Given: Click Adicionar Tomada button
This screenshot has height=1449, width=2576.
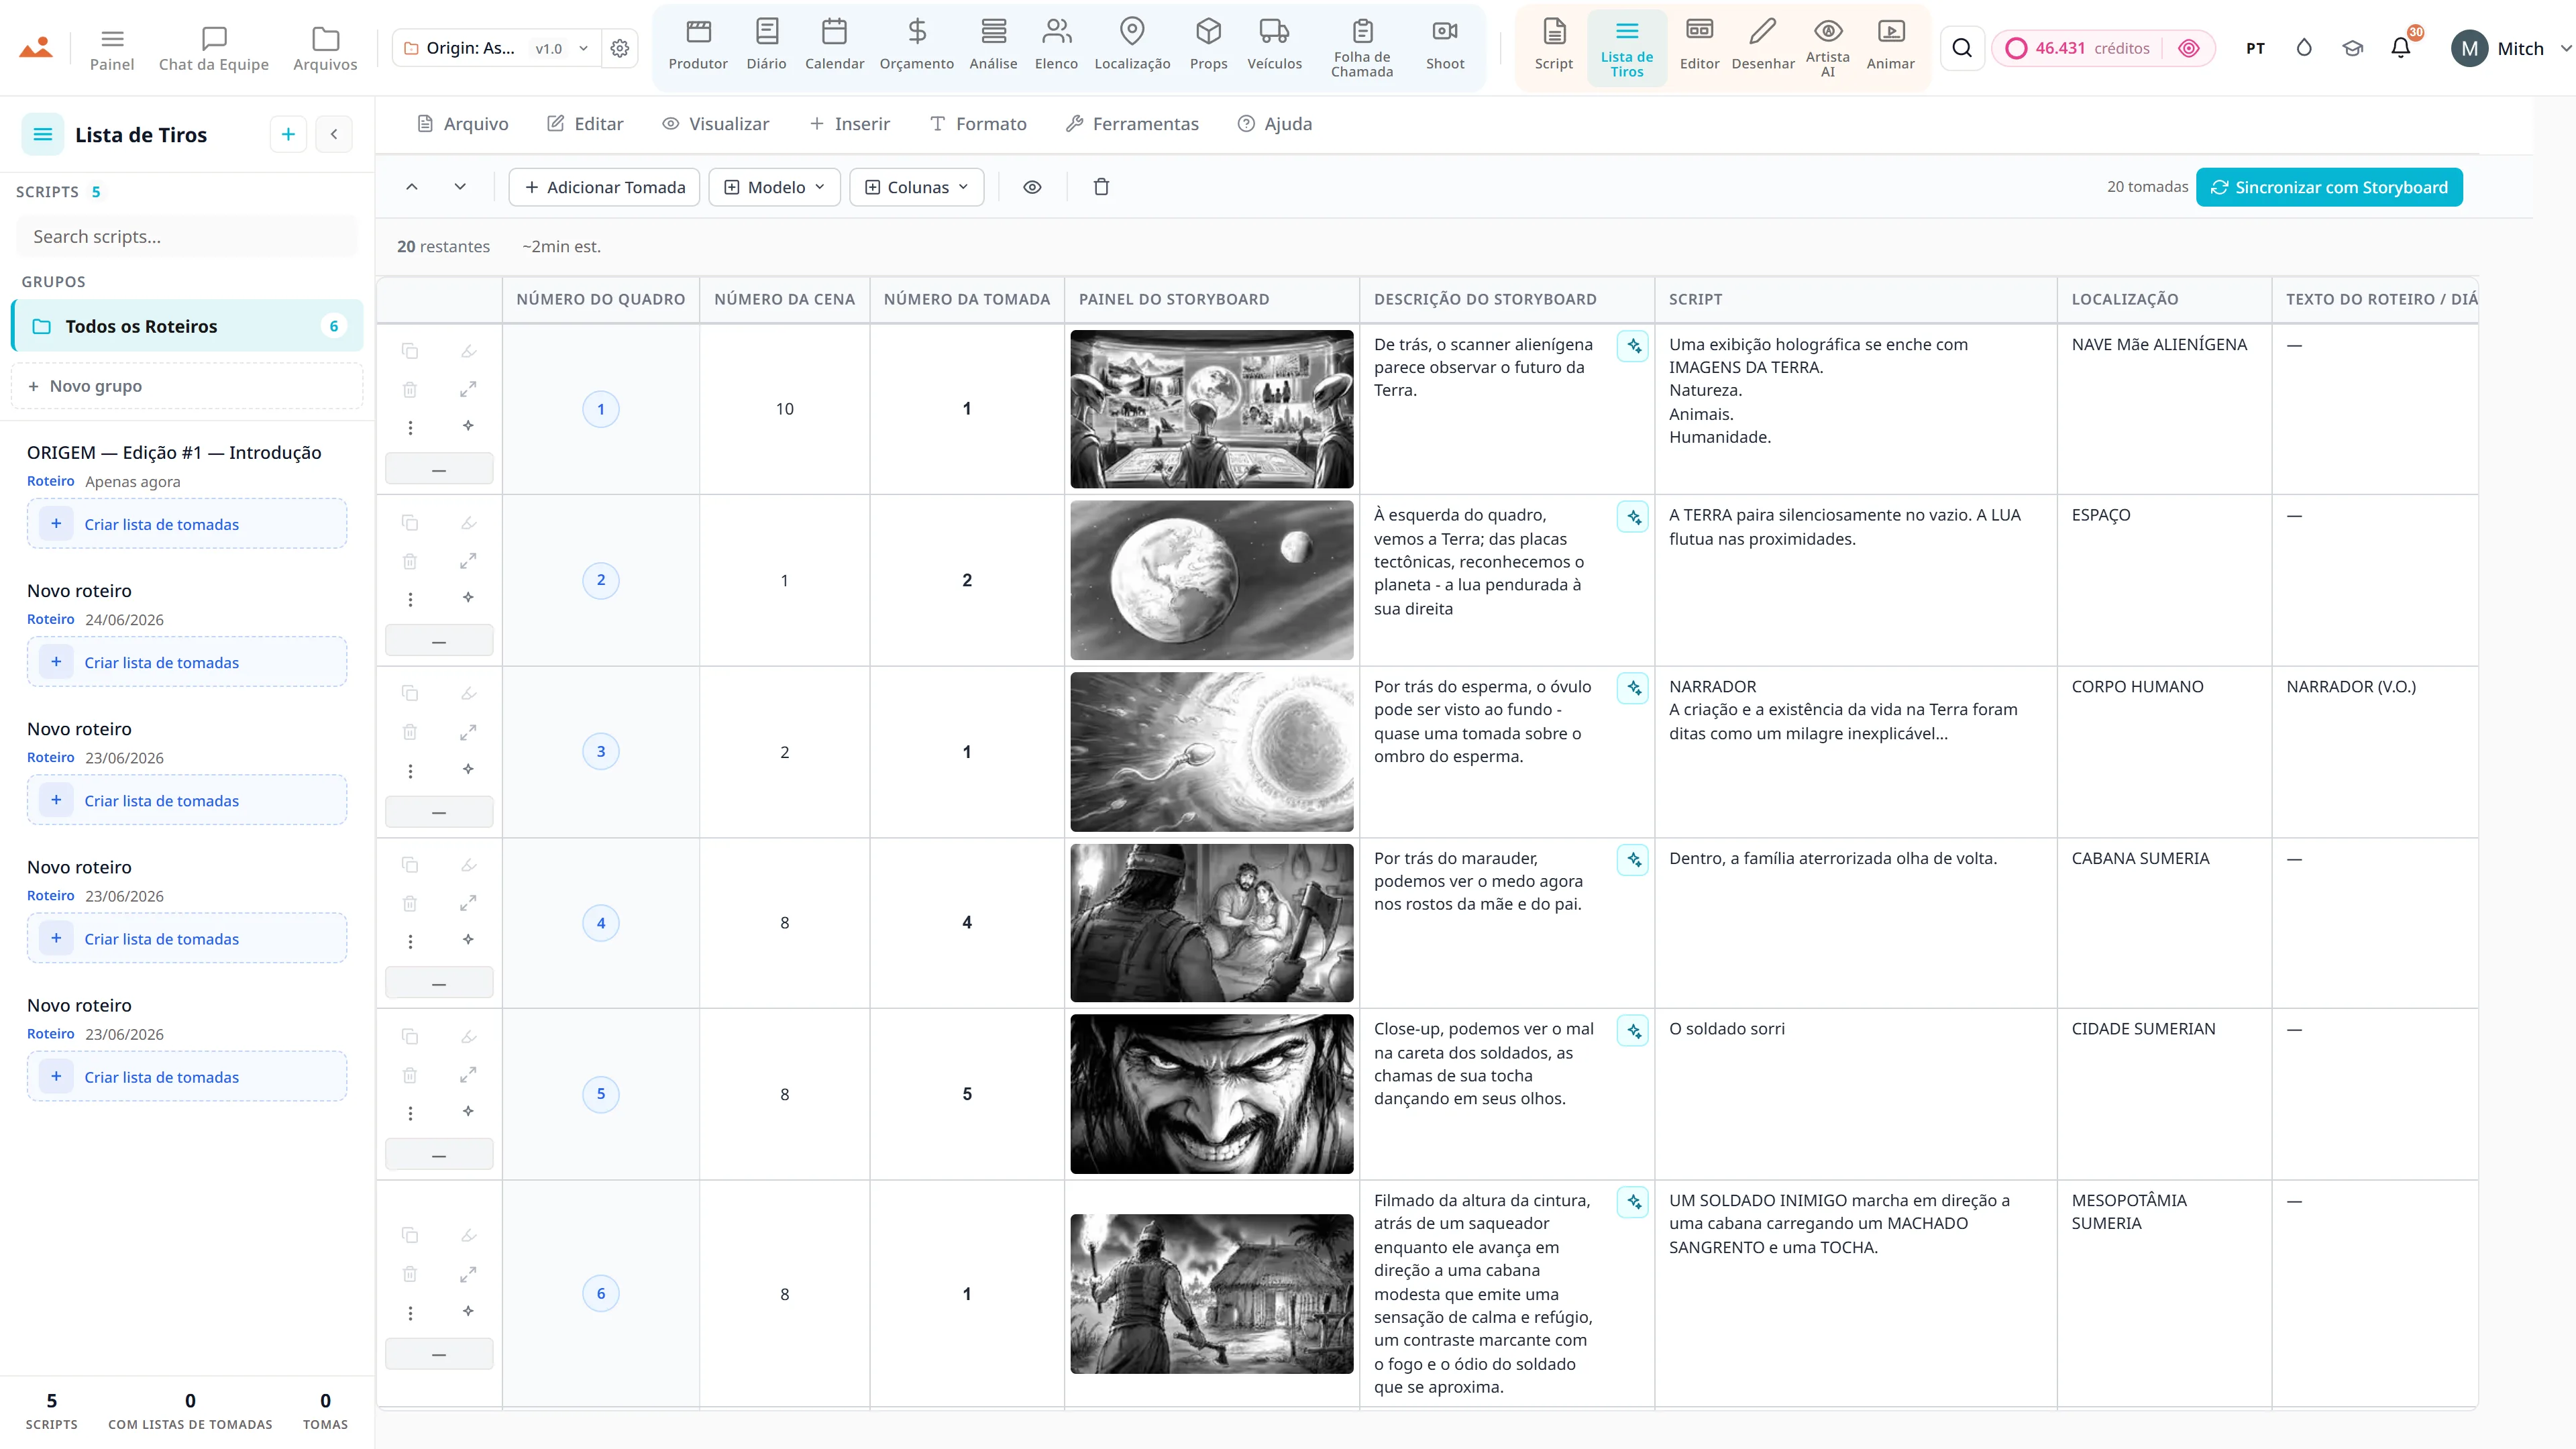Looking at the screenshot, I should (x=605, y=187).
